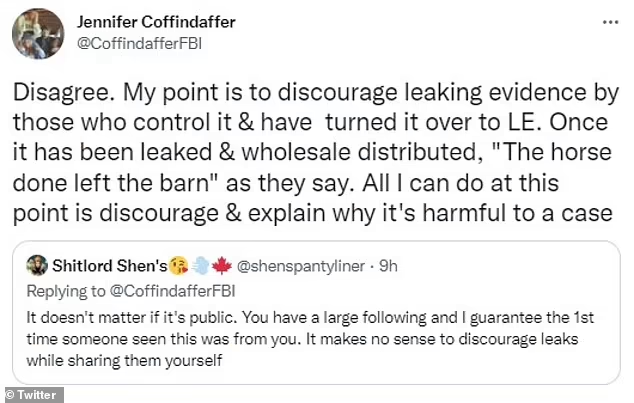
Task: Open the tweet's three-dot more menu
Action: click(608, 20)
